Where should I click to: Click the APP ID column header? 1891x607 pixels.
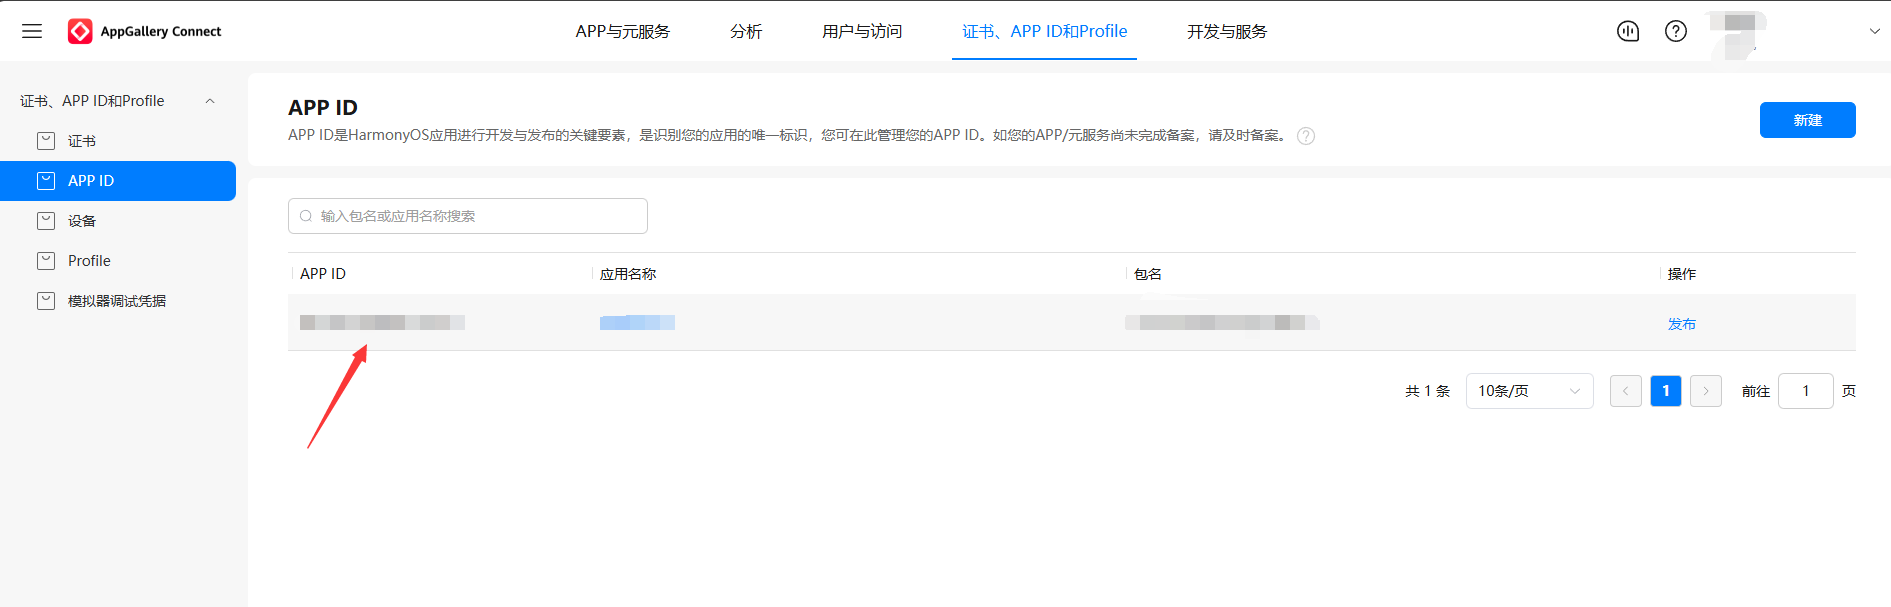tap(323, 274)
